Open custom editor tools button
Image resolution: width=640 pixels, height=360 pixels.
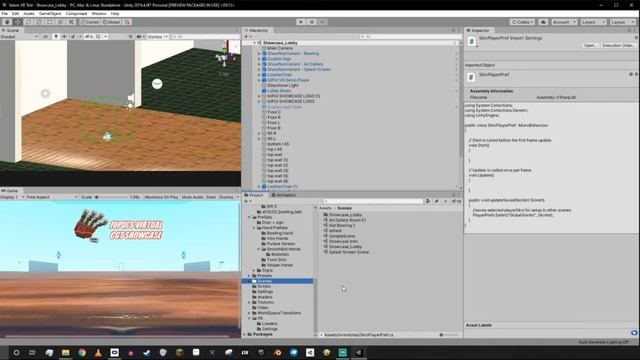[71, 22]
